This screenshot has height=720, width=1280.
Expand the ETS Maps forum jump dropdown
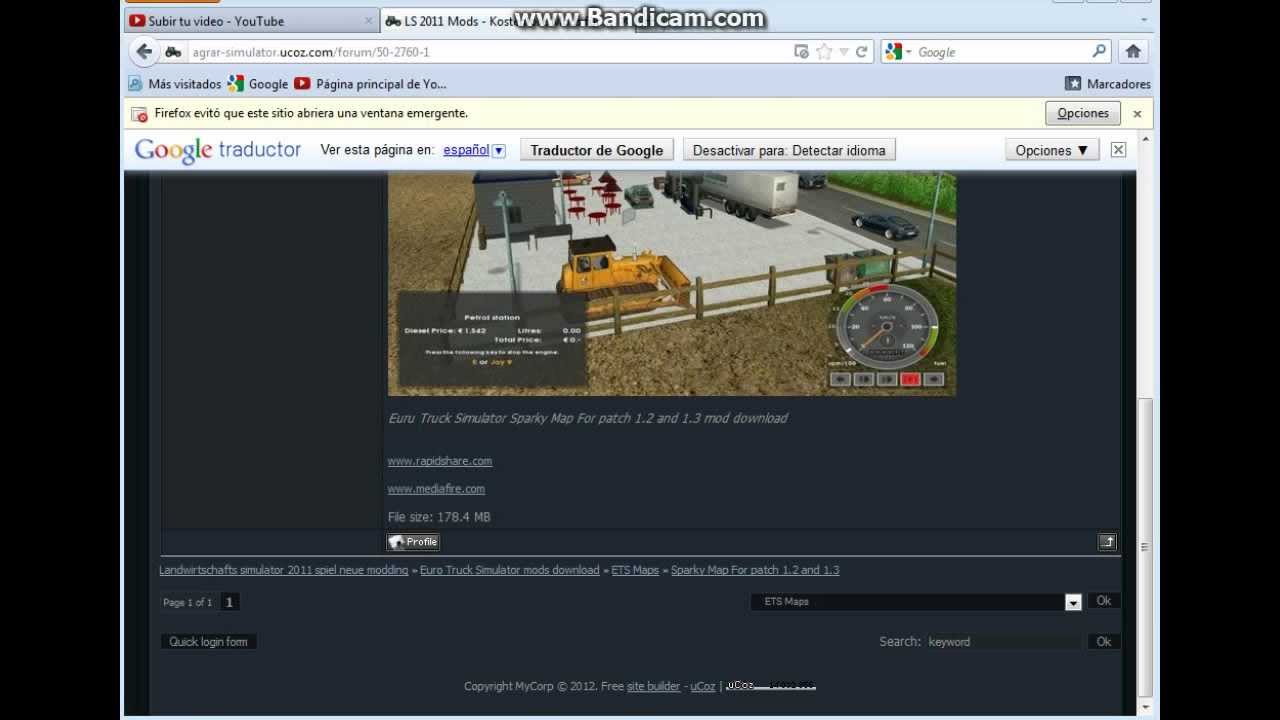tap(1073, 602)
